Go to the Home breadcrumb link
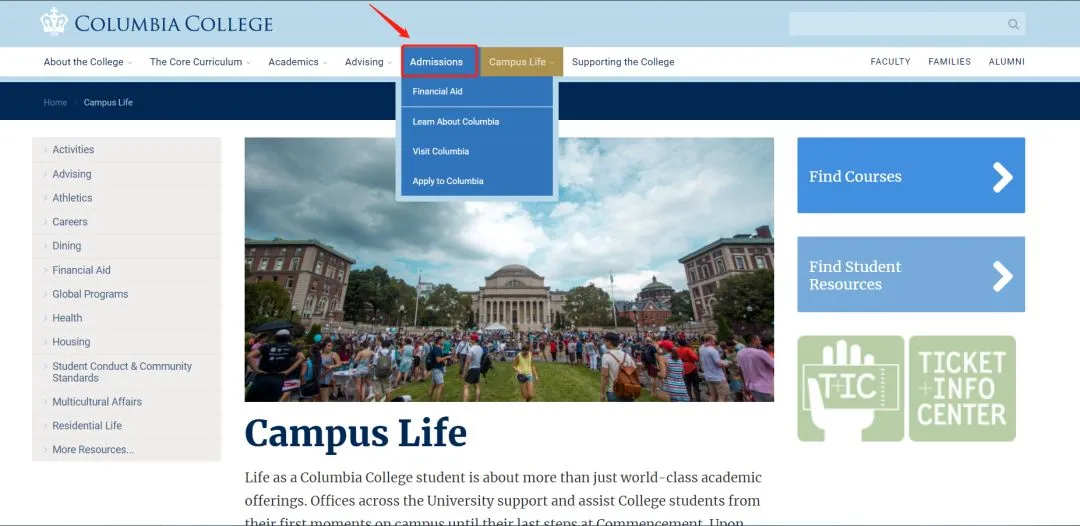 tap(55, 103)
